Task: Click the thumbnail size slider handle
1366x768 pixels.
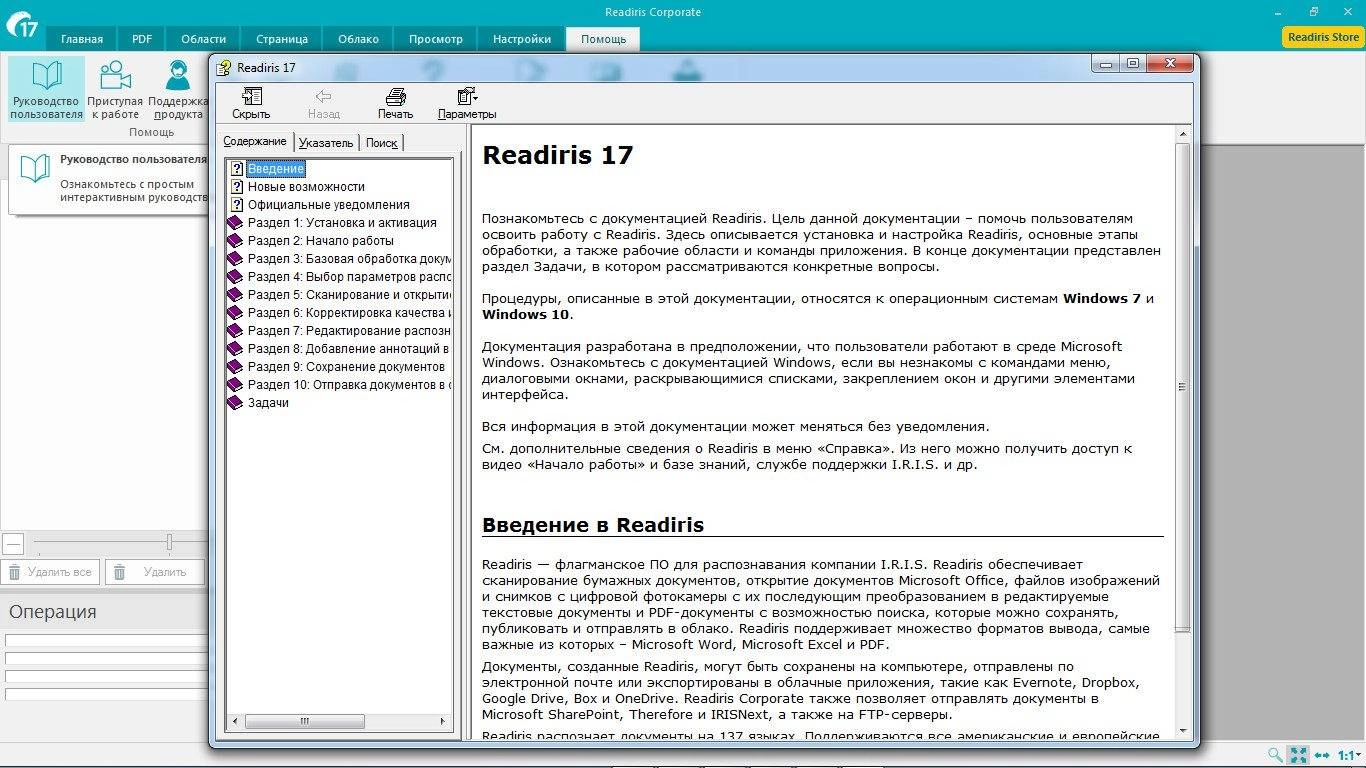Action: pyautogui.click(x=169, y=542)
